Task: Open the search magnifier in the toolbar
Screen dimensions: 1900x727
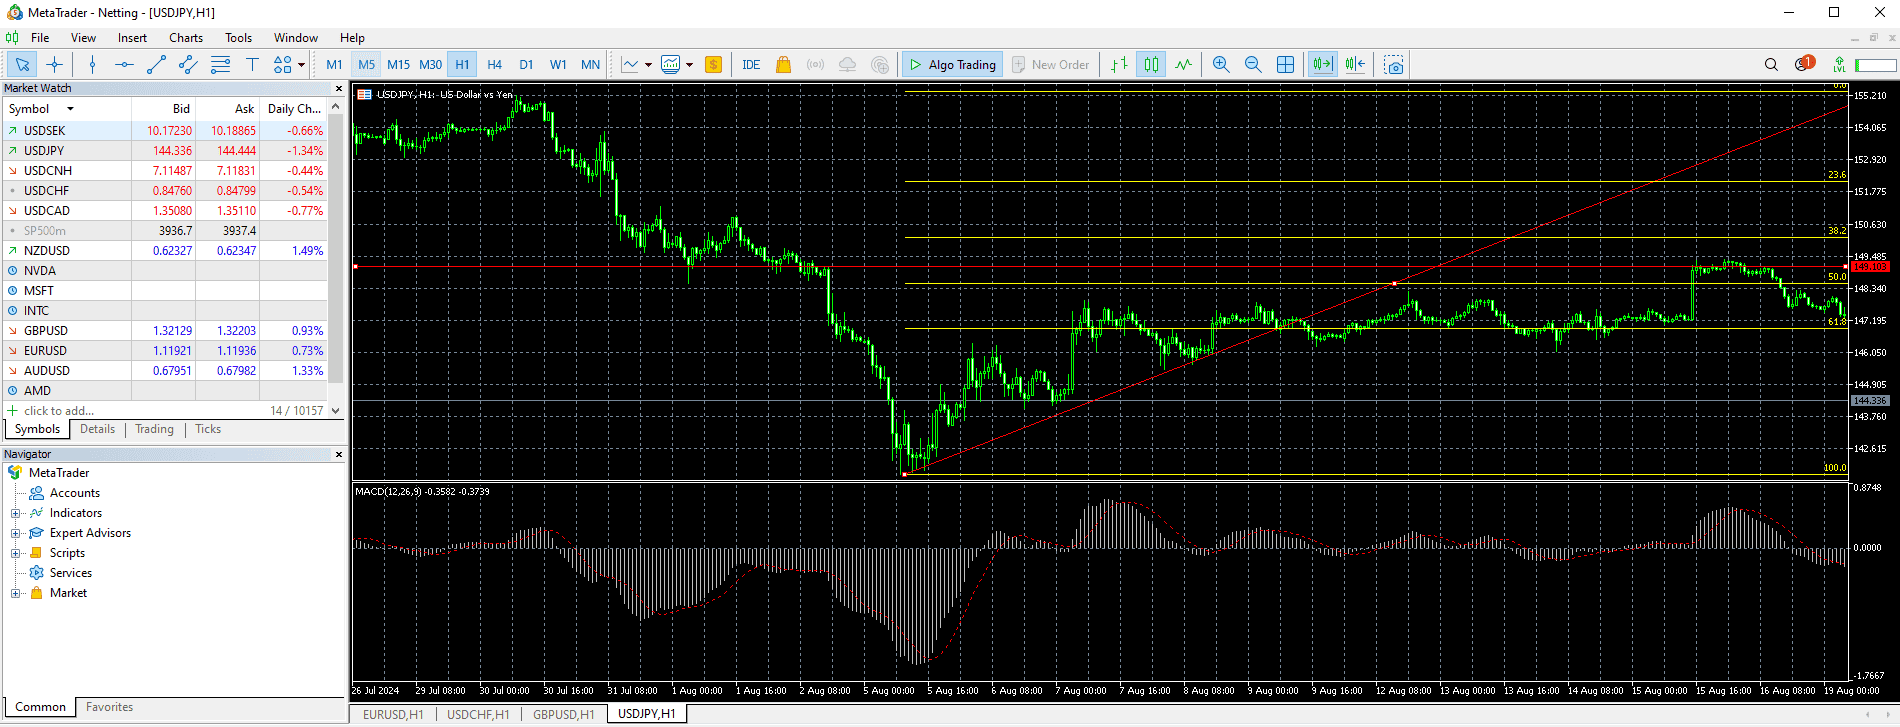Action: click(1771, 65)
